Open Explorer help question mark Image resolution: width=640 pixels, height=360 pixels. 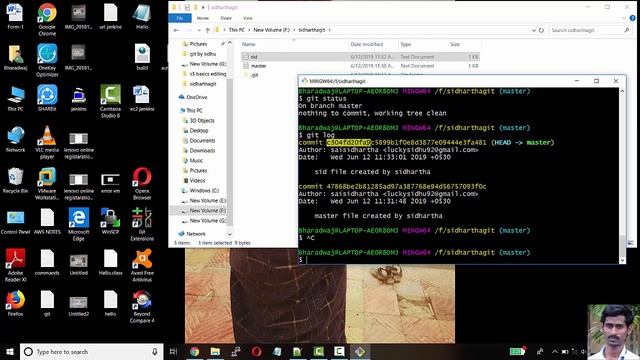coord(632,18)
